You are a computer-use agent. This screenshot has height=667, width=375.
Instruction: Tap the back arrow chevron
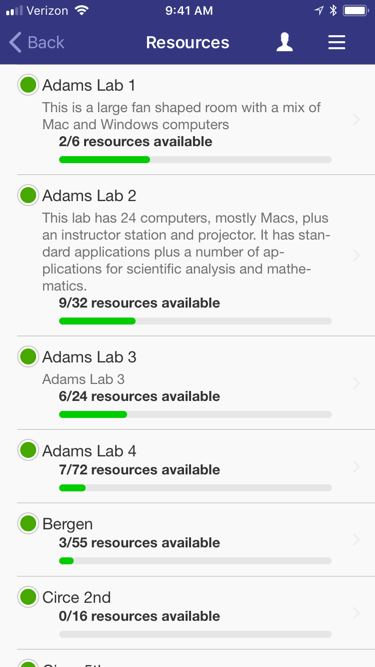pos(15,43)
